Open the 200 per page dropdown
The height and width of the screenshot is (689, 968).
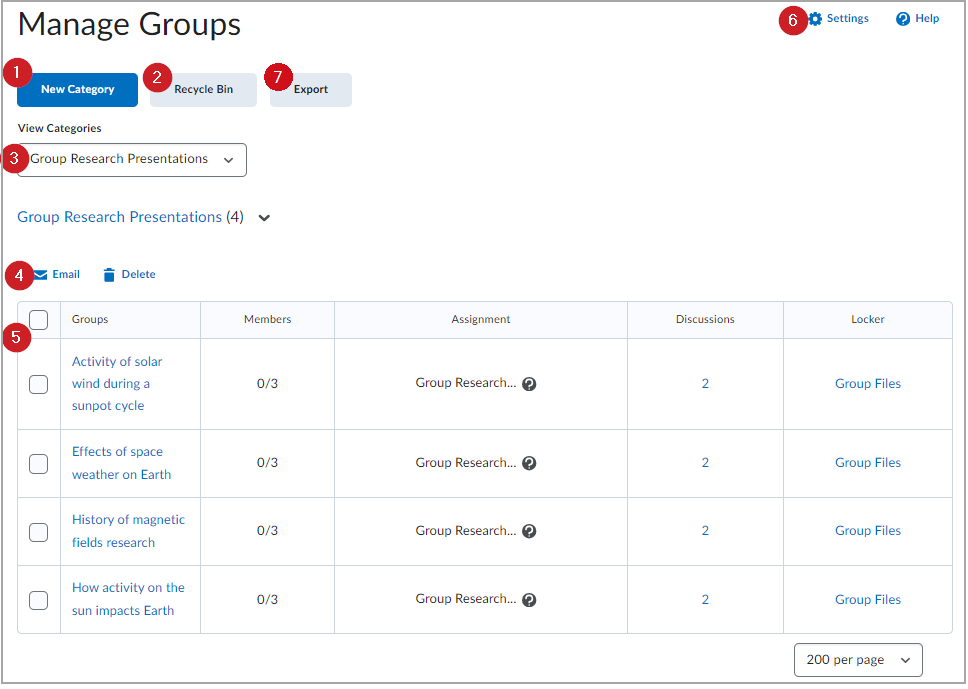pyautogui.click(x=858, y=660)
